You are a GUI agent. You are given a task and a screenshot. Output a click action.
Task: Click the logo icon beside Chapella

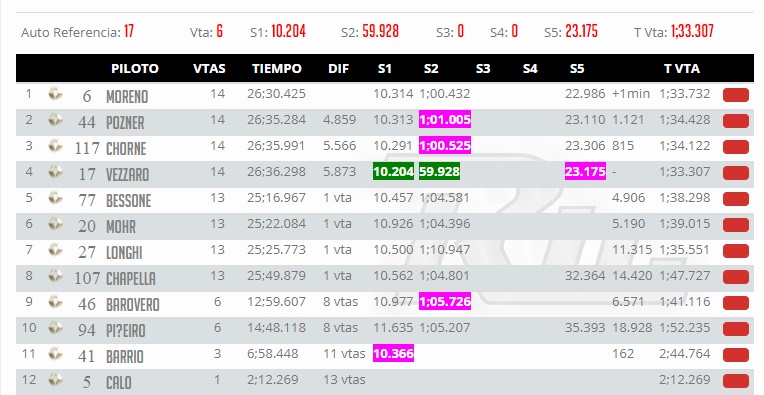pyautogui.click(x=56, y=276)
